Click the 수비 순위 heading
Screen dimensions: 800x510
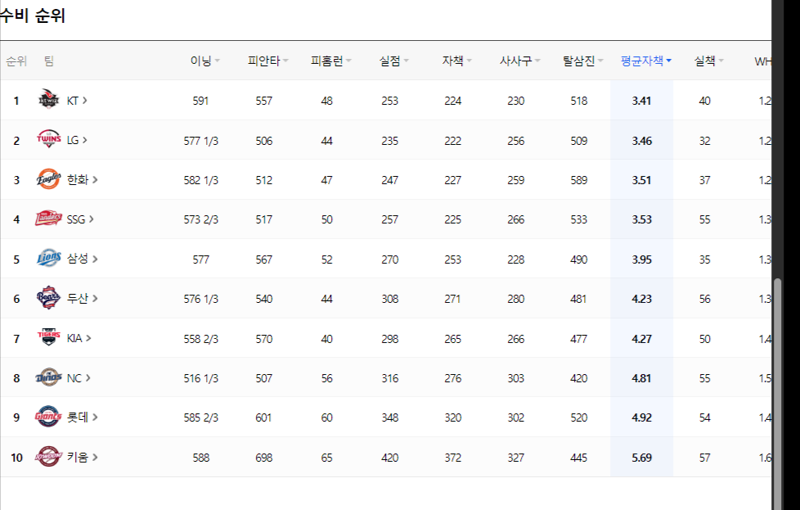[33, 16]
